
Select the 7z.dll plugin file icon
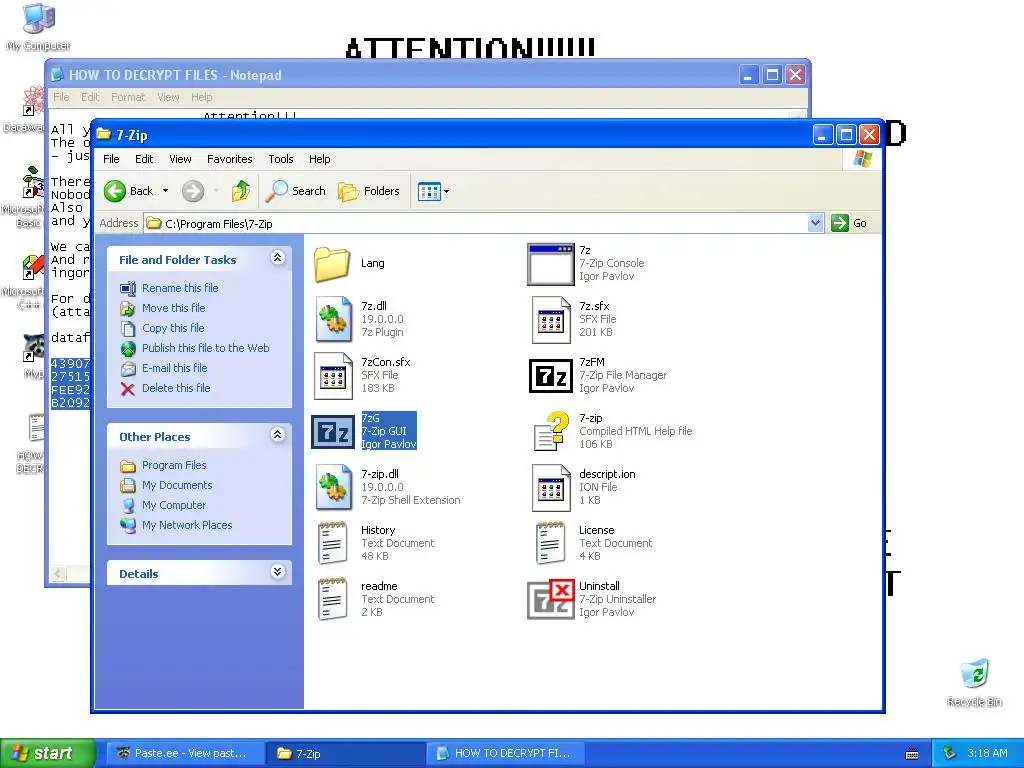(x=334, y=319)
